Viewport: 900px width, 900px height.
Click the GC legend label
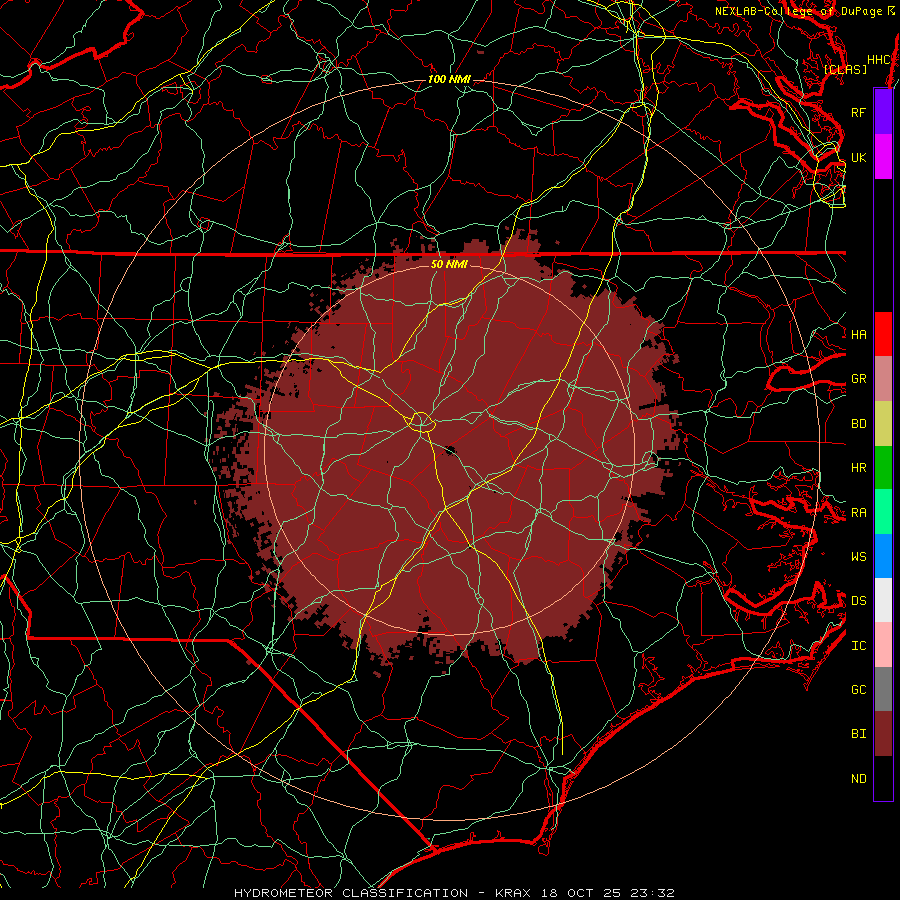coord(858,690)
